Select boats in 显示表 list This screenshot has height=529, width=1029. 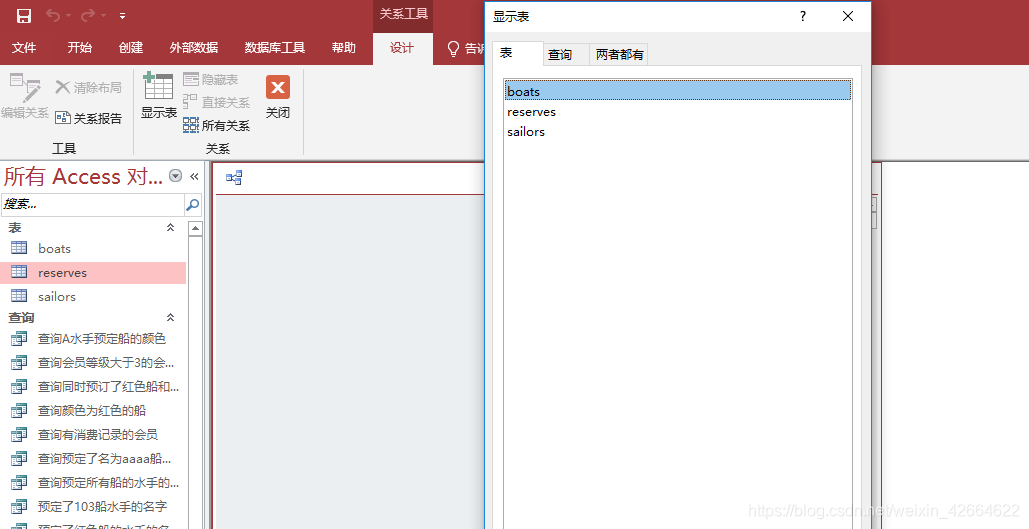[x=678, y=91]
